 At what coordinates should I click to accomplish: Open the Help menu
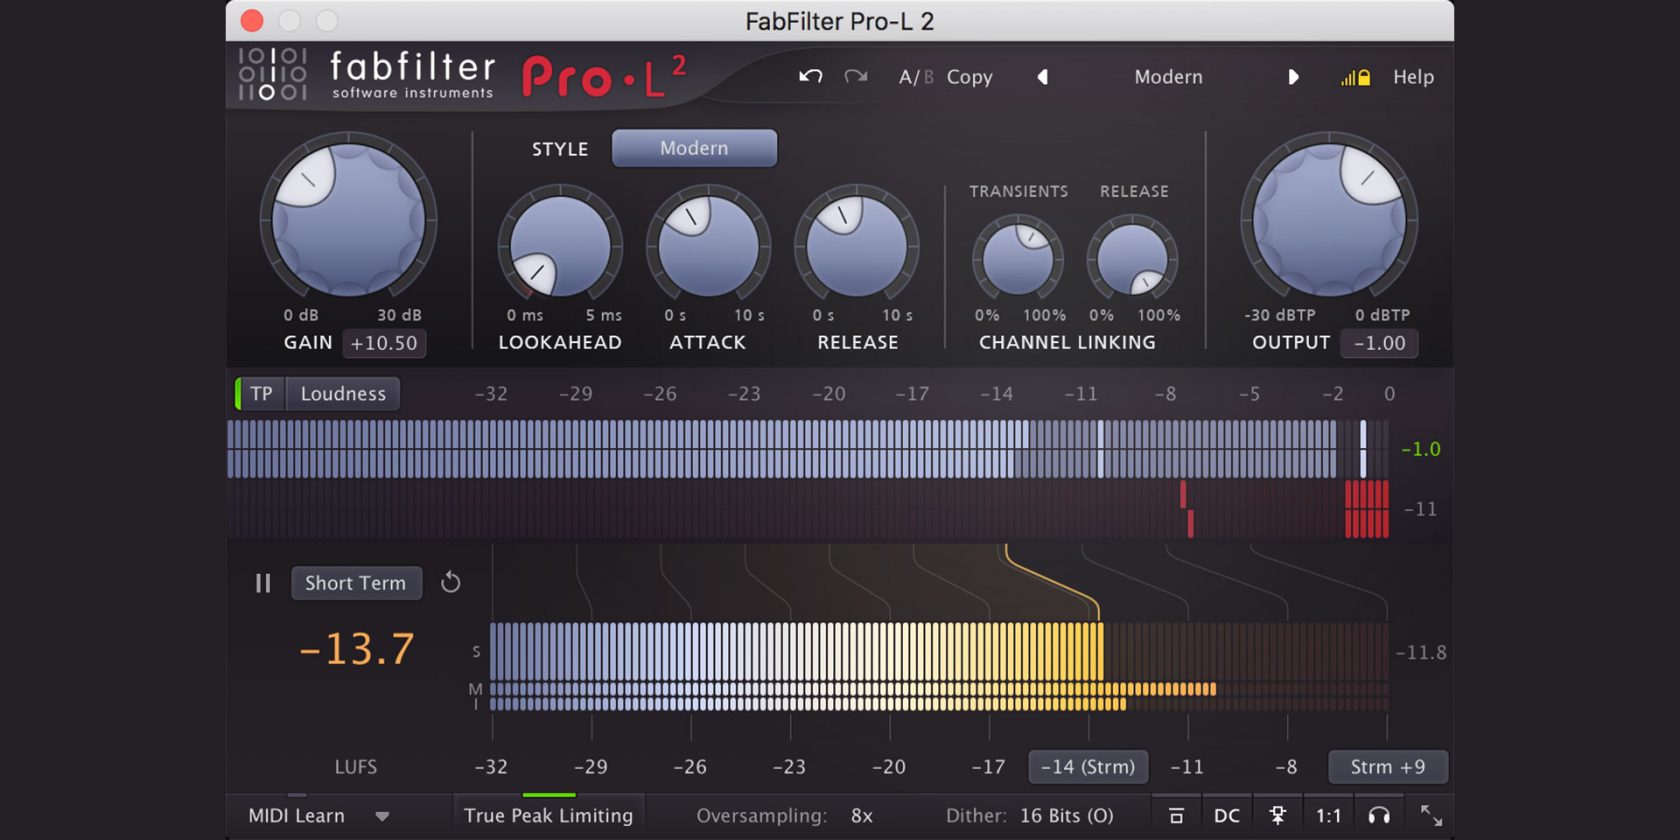pos(1413,77)
